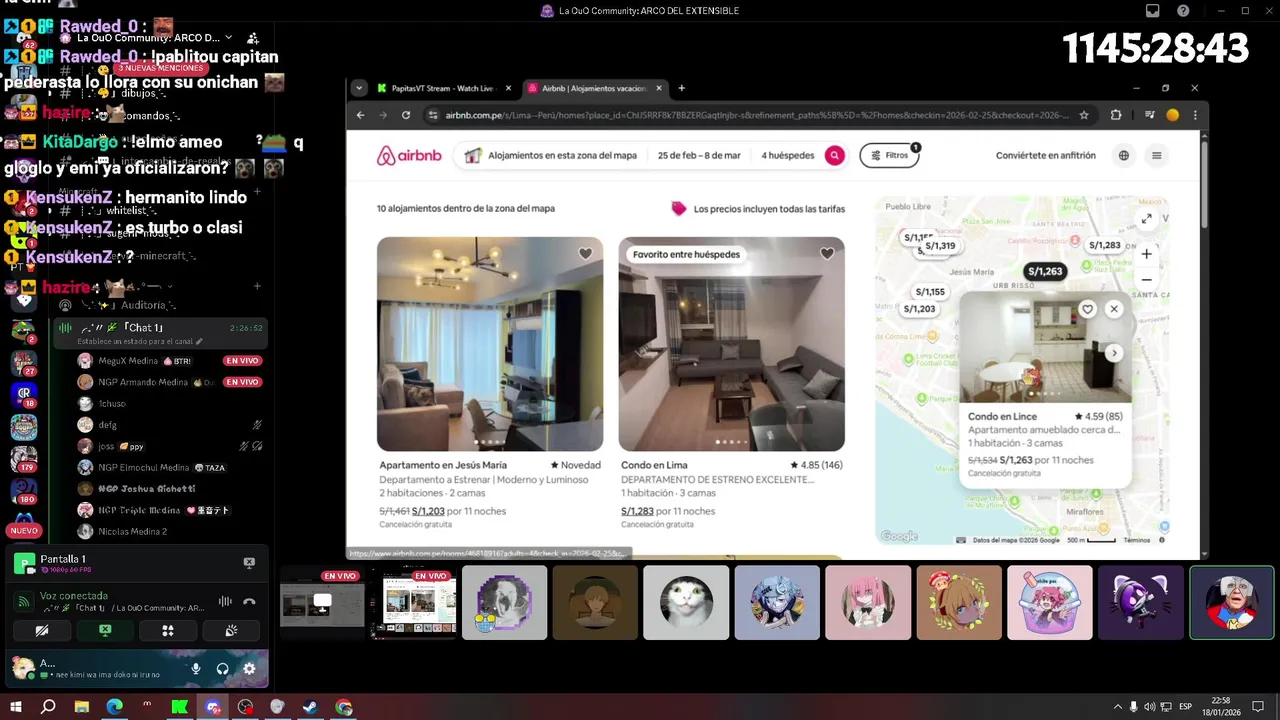The image size is (1280, 720).
Task: Click the Condo en Lince card title
Action: [x=1002, y=416]
